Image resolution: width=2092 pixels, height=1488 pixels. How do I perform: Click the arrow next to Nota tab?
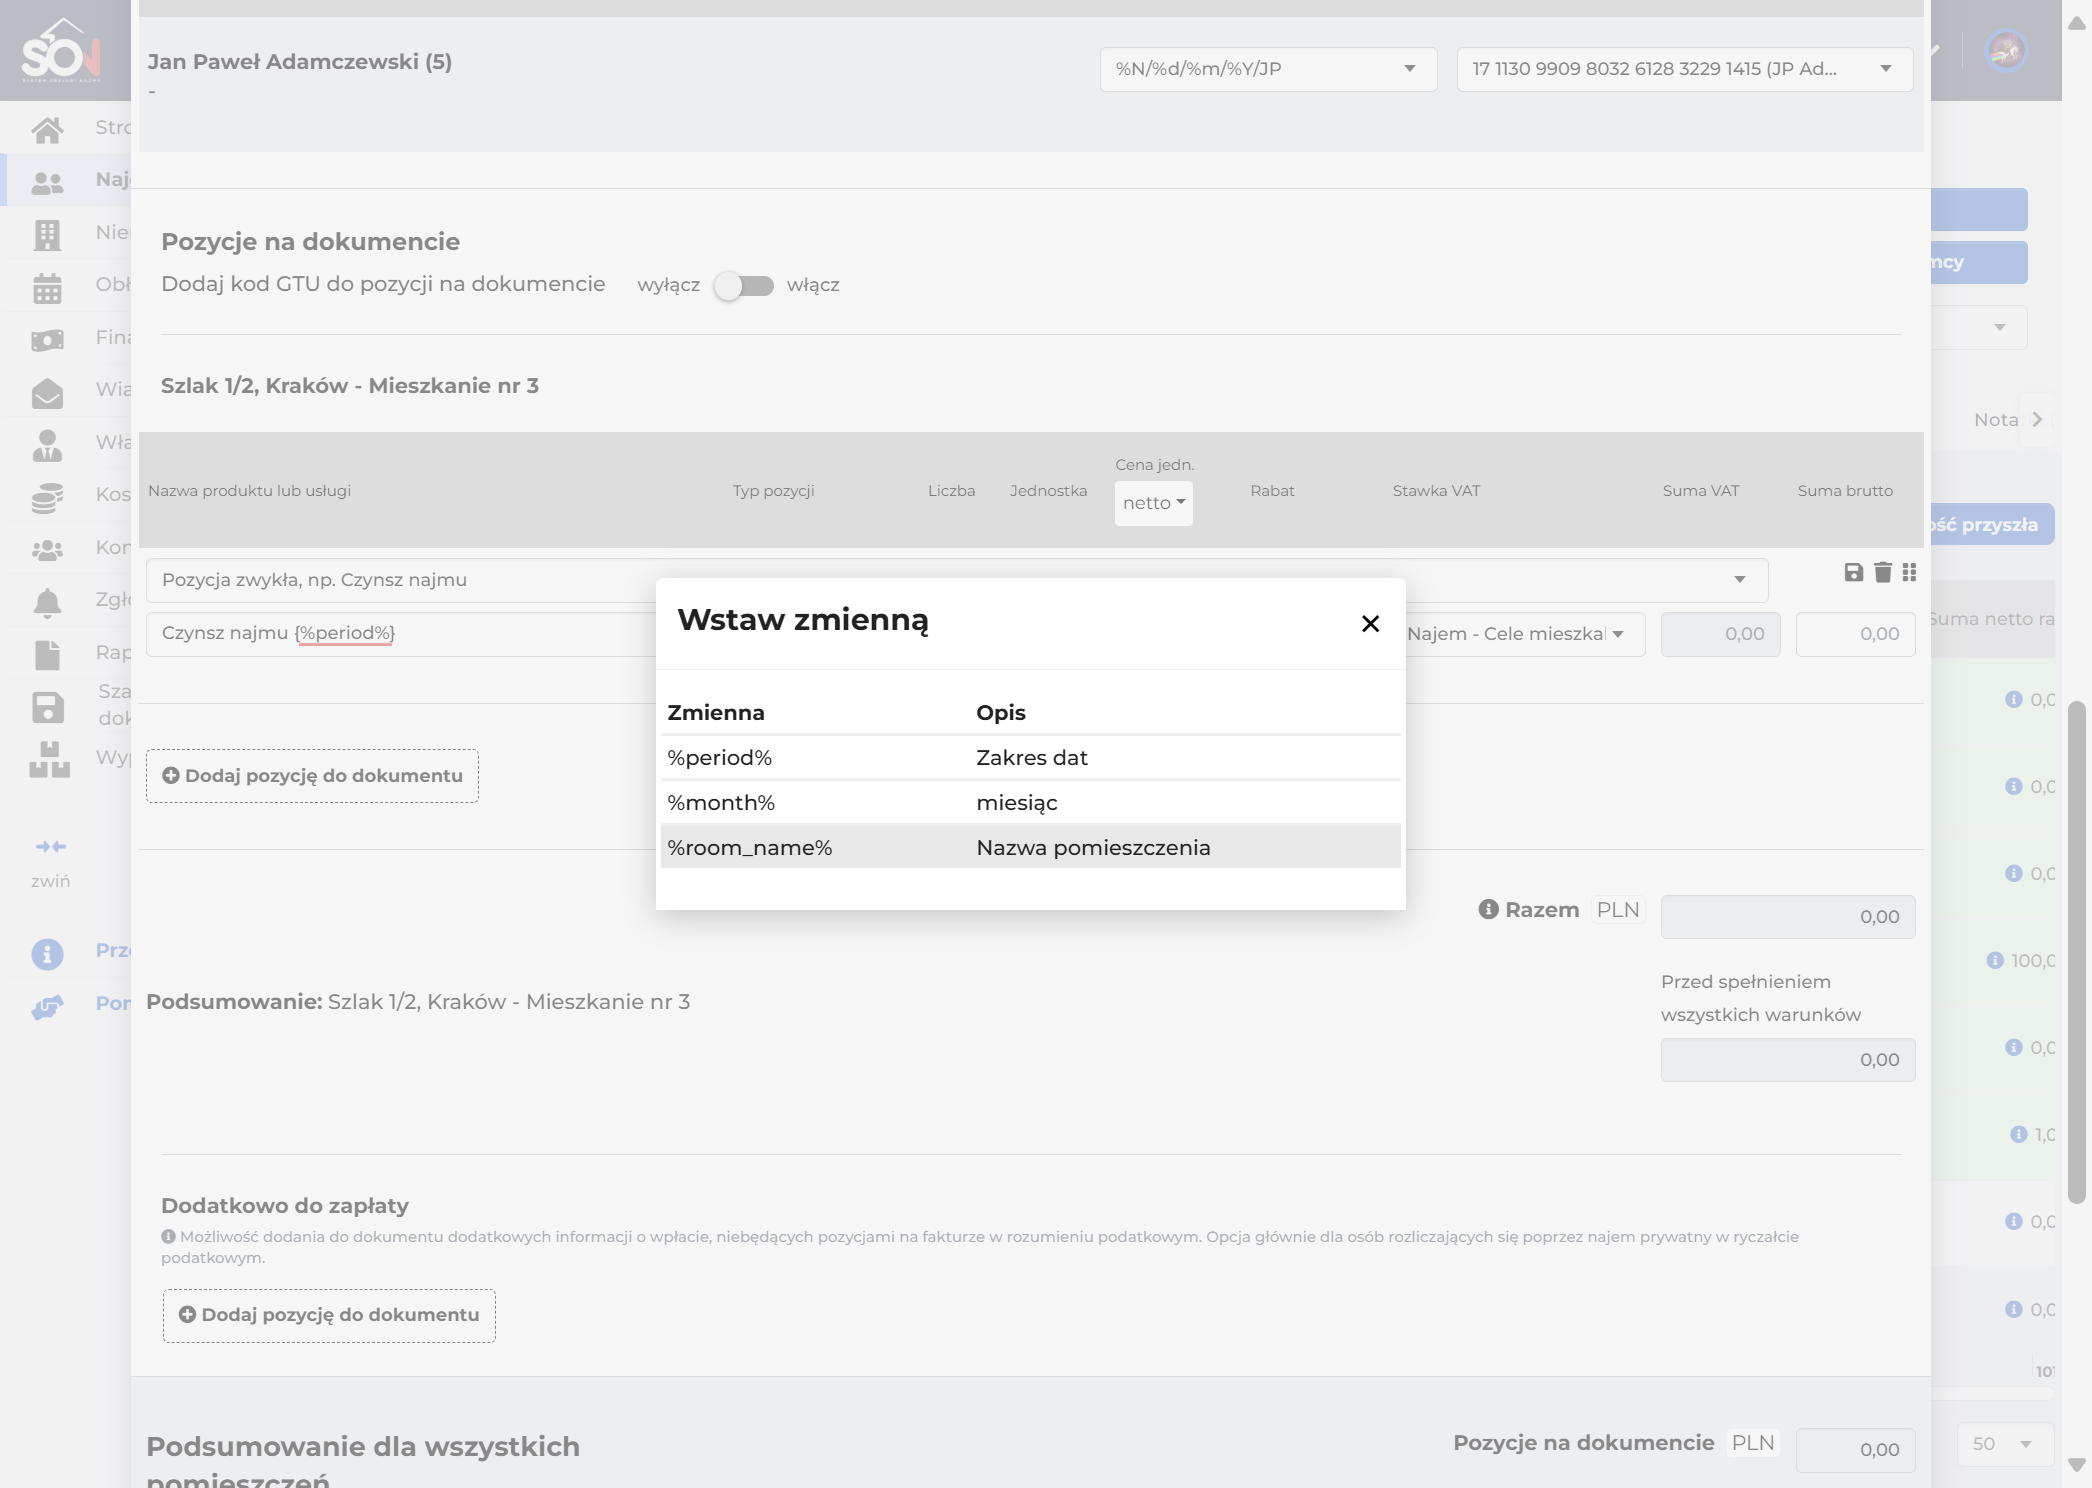coord(2036,420)
